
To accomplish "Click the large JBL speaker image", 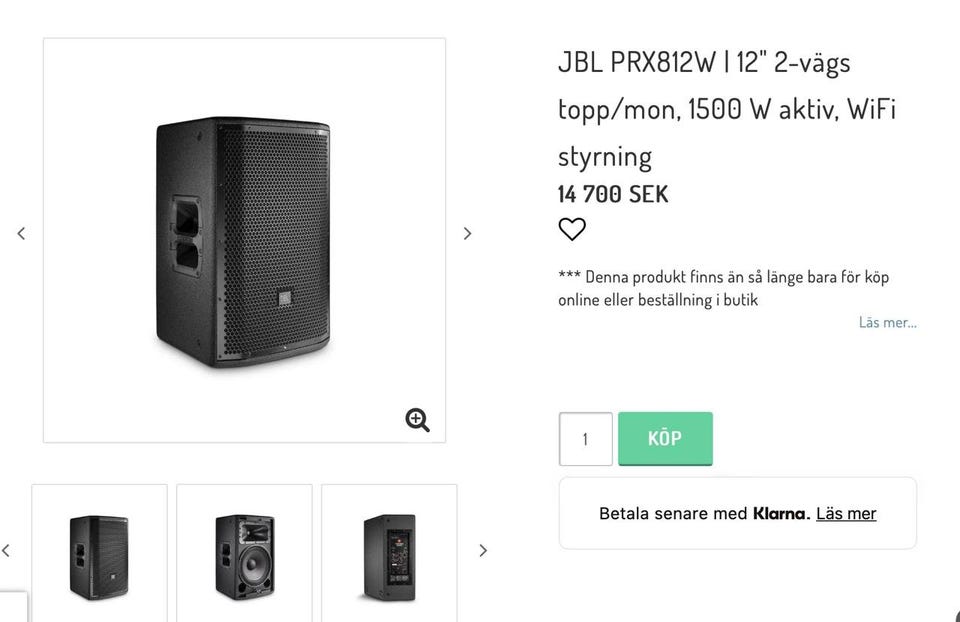I will tap(243, 240).
